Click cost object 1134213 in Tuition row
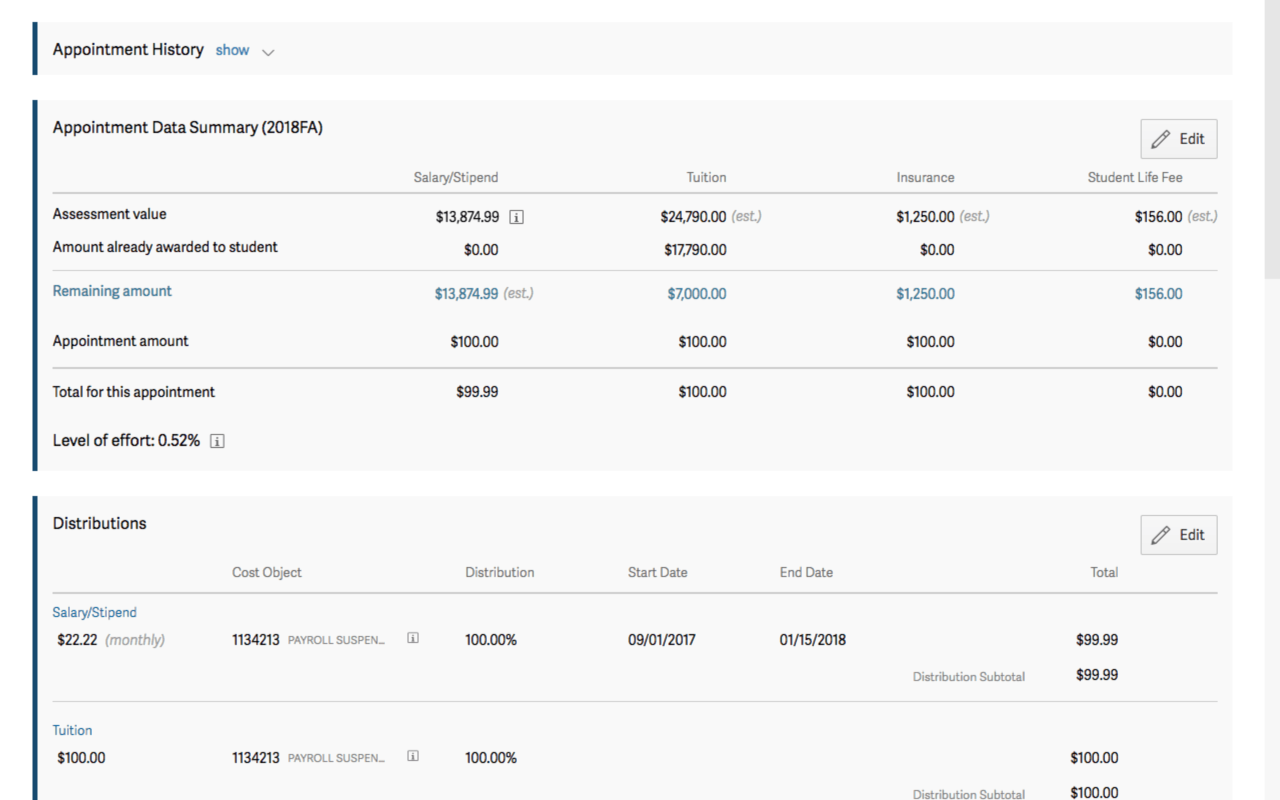The image size is (1280, 800). 256,758
